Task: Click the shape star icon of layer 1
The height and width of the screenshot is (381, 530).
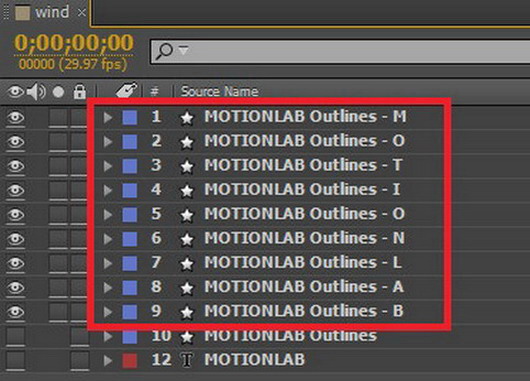Action: [187, 118]
